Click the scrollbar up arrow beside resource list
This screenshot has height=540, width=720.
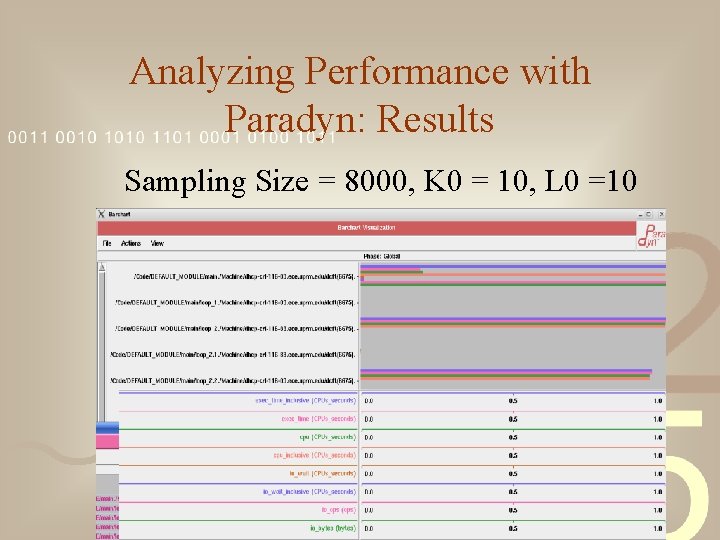click(102, 267)
